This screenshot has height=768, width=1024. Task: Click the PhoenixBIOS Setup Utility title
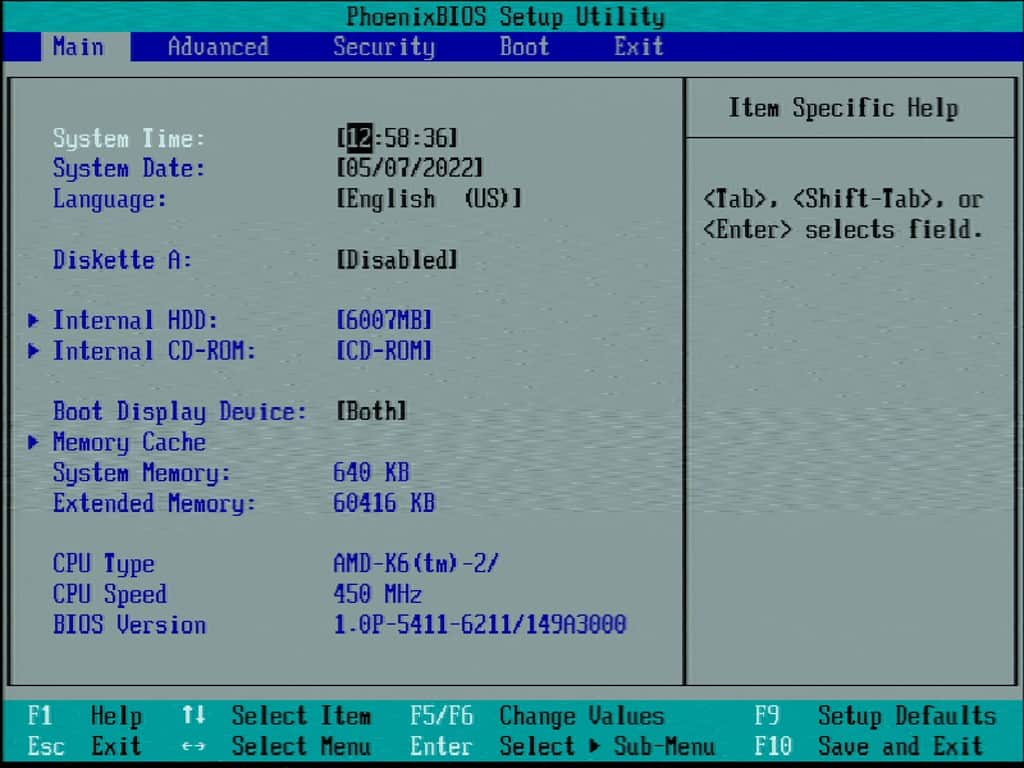tap(505, 16)
